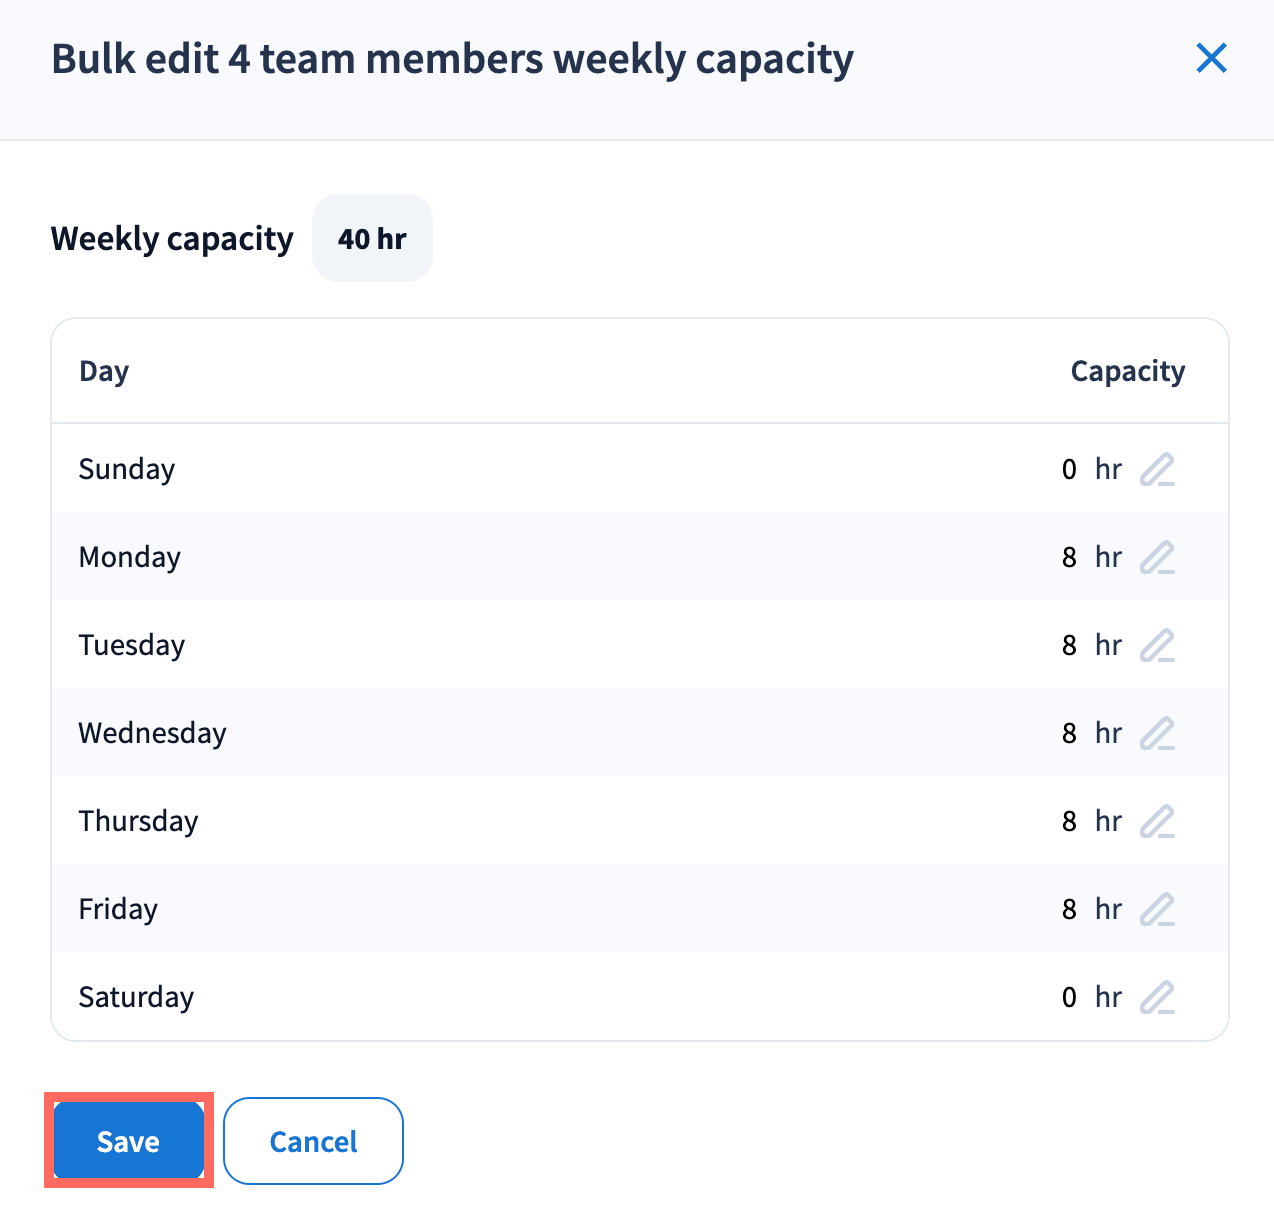The image size is (1274, 1224).
Task: Click the Day column header
Action: [x=104, y=371]
